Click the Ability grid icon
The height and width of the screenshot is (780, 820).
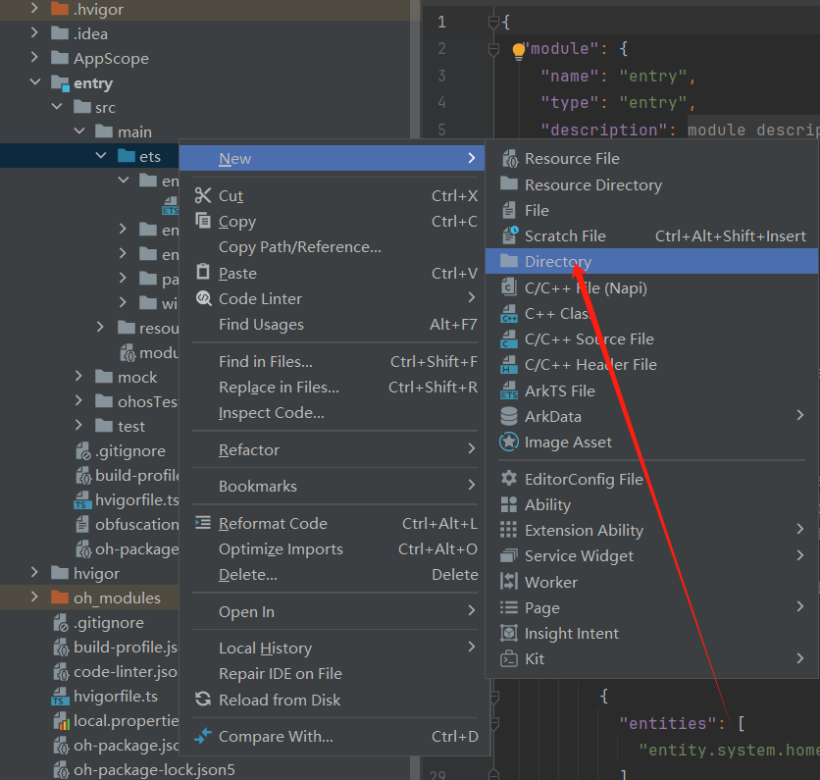tap(509, 504)
